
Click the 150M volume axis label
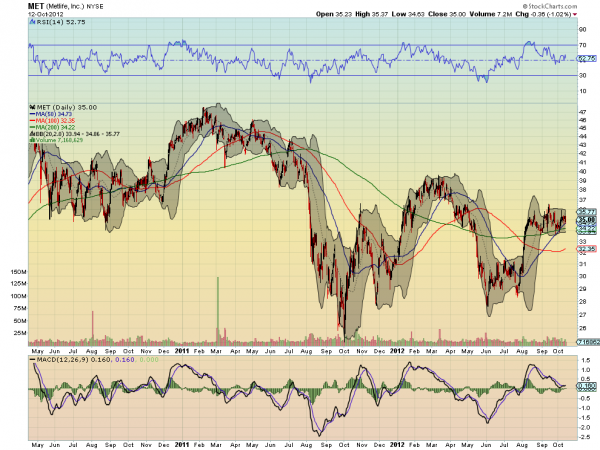tap(18, 272)
